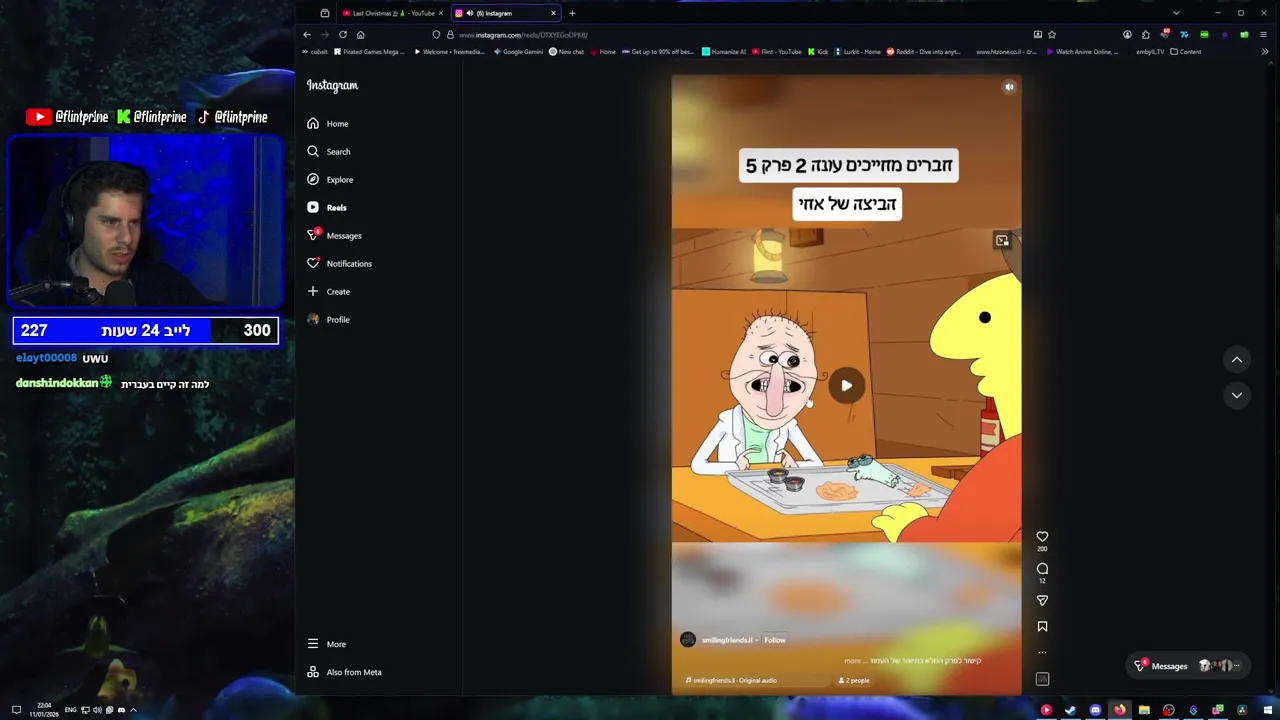Open a new browser tab
This screenshot has height=720, width=1280.
(572, 13)
